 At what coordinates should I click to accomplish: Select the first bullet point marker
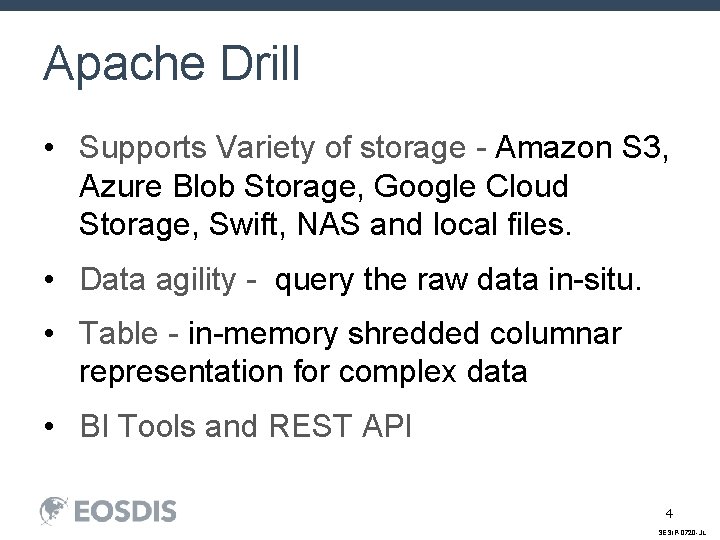[x=49, y=148]
